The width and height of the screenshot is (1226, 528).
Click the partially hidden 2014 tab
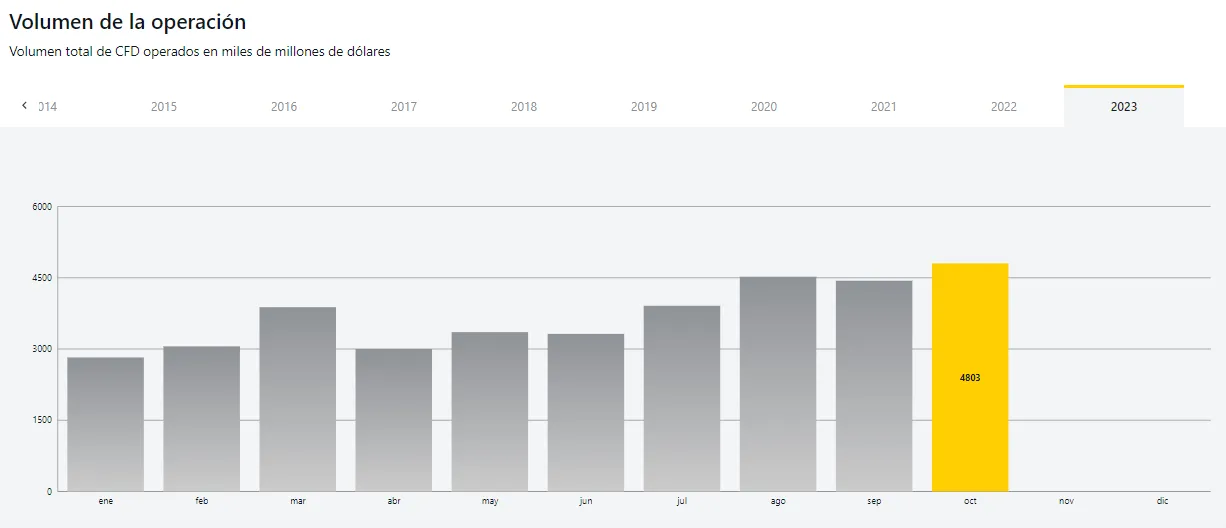click(47, 107)
